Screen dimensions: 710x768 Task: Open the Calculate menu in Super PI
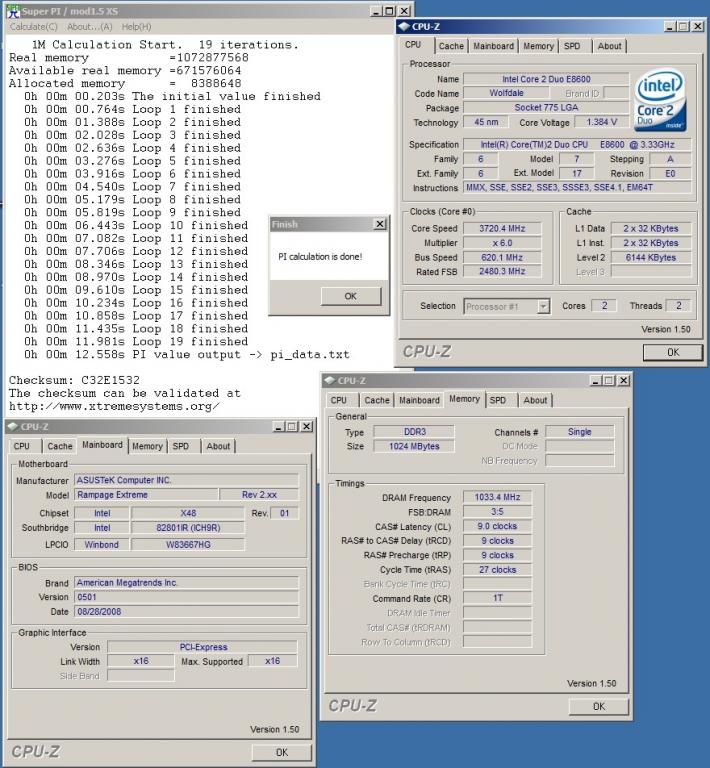pyautogui.click(x=33, y=27)
